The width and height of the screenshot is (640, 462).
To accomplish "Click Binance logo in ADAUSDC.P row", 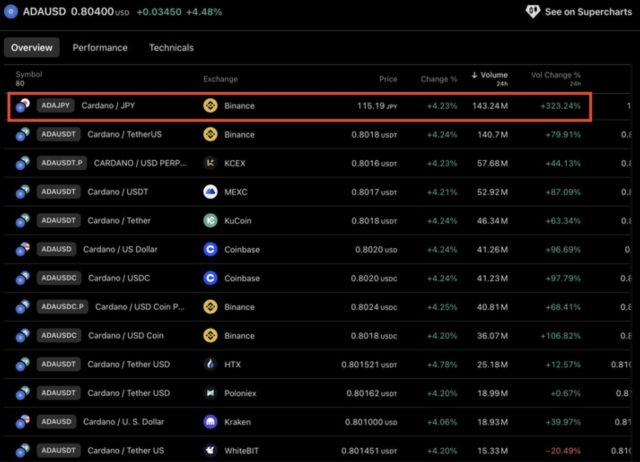I will pos(211,307).
